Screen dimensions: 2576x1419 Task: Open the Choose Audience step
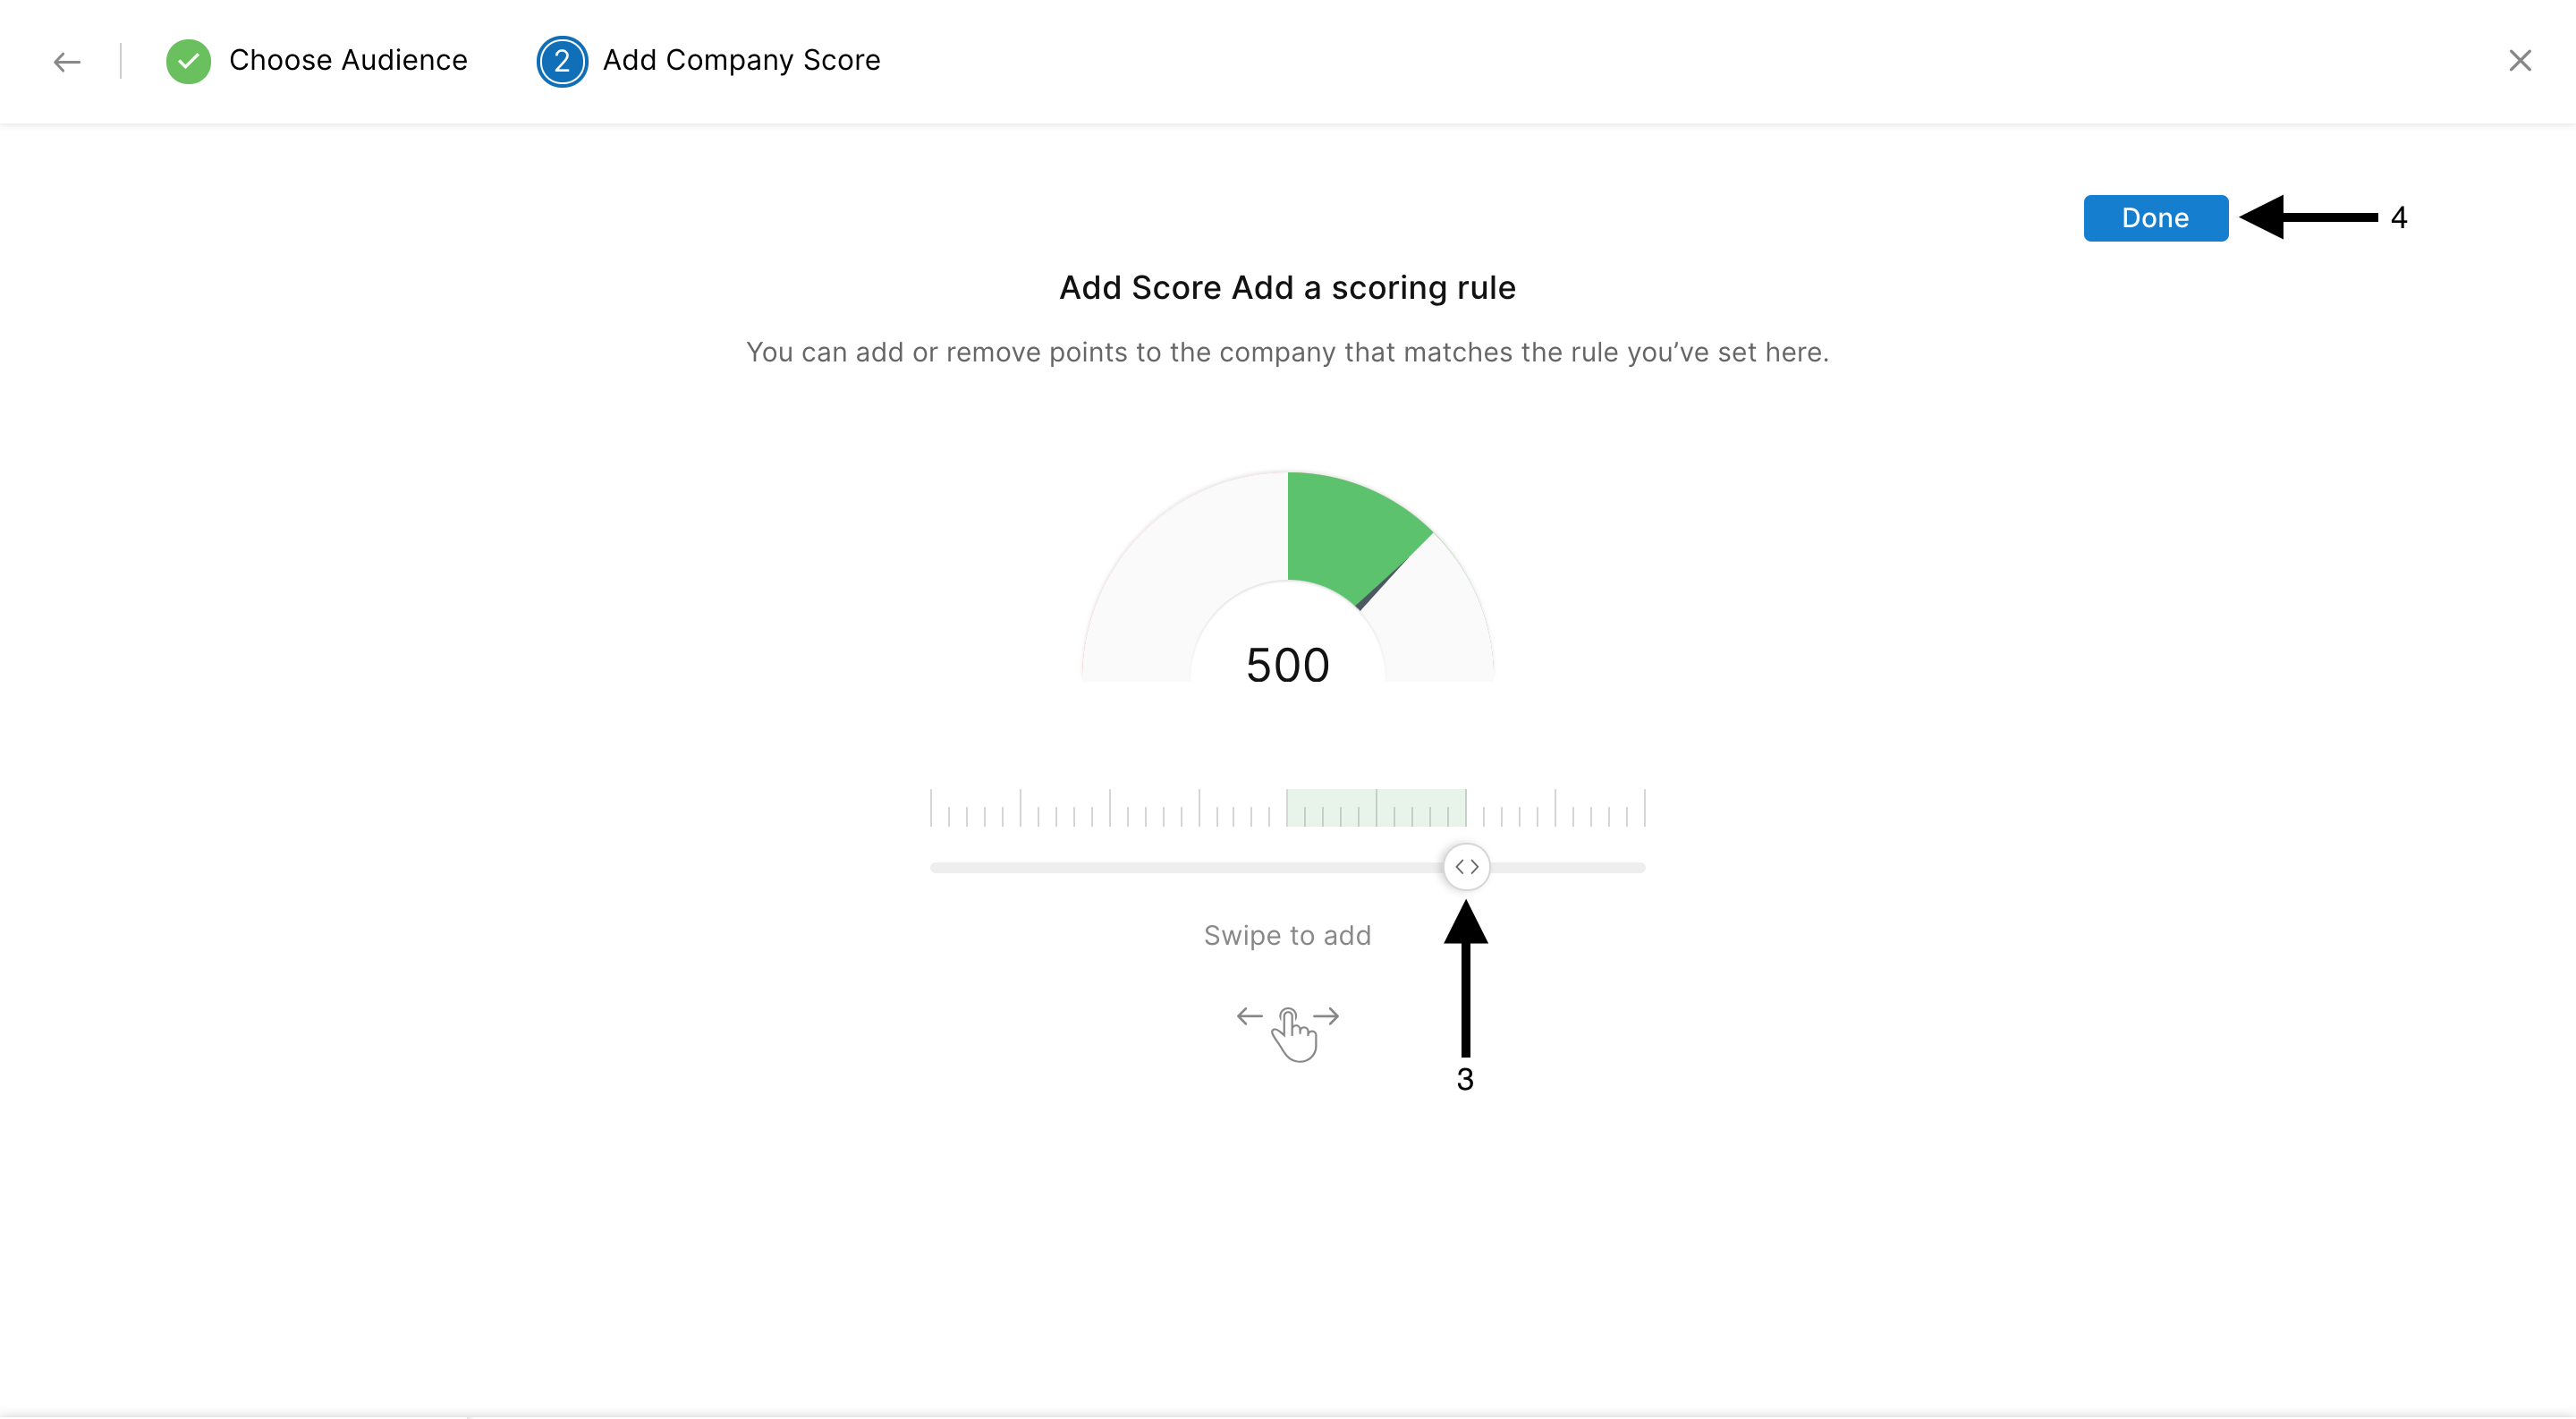348,61
